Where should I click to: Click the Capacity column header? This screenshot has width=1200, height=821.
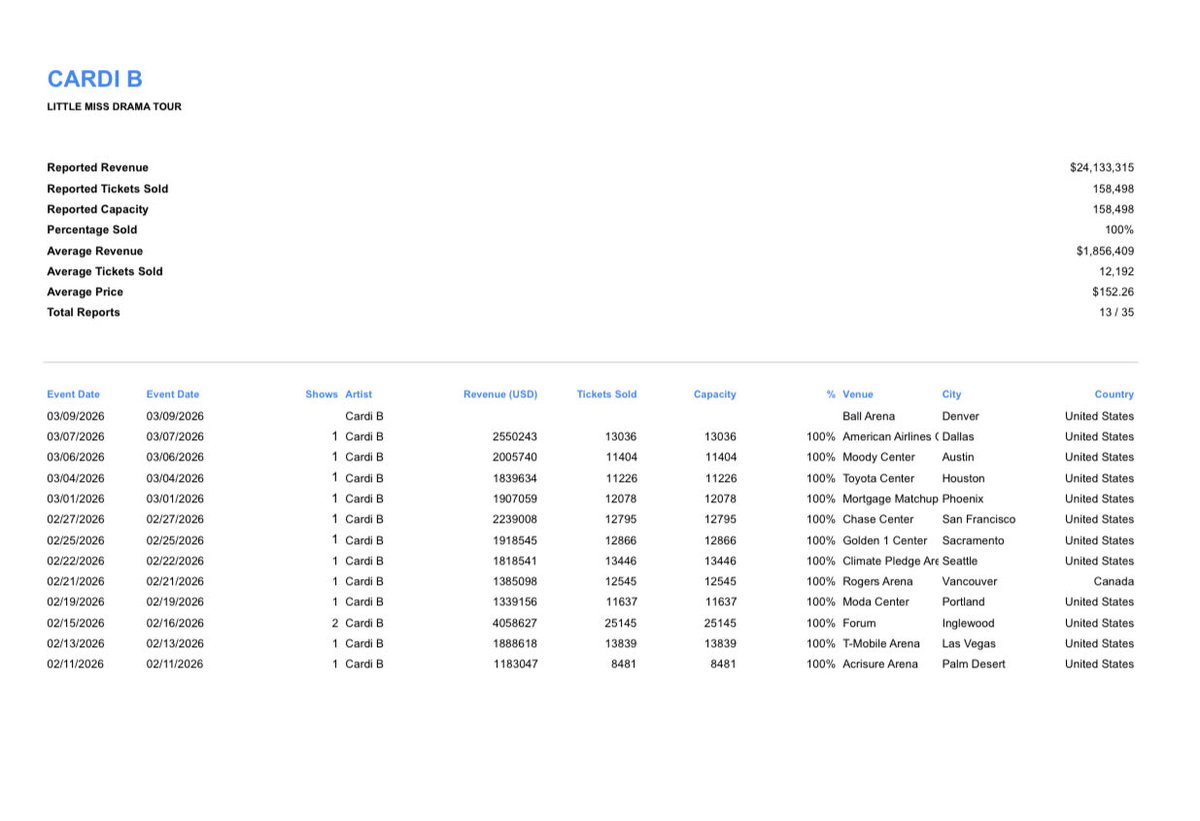click(x=715, y=394)
